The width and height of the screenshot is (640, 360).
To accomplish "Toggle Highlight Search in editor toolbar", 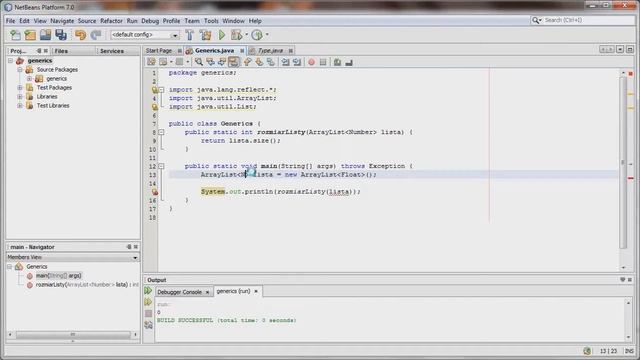I will 233,62.
